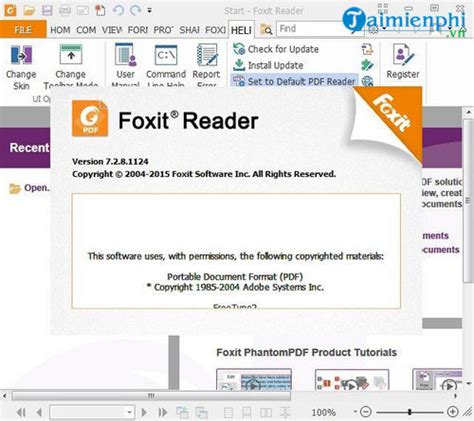The width and height of the screenshot is (474, 421).
Task: Open the FILE menu
Action: pos(23,30)
